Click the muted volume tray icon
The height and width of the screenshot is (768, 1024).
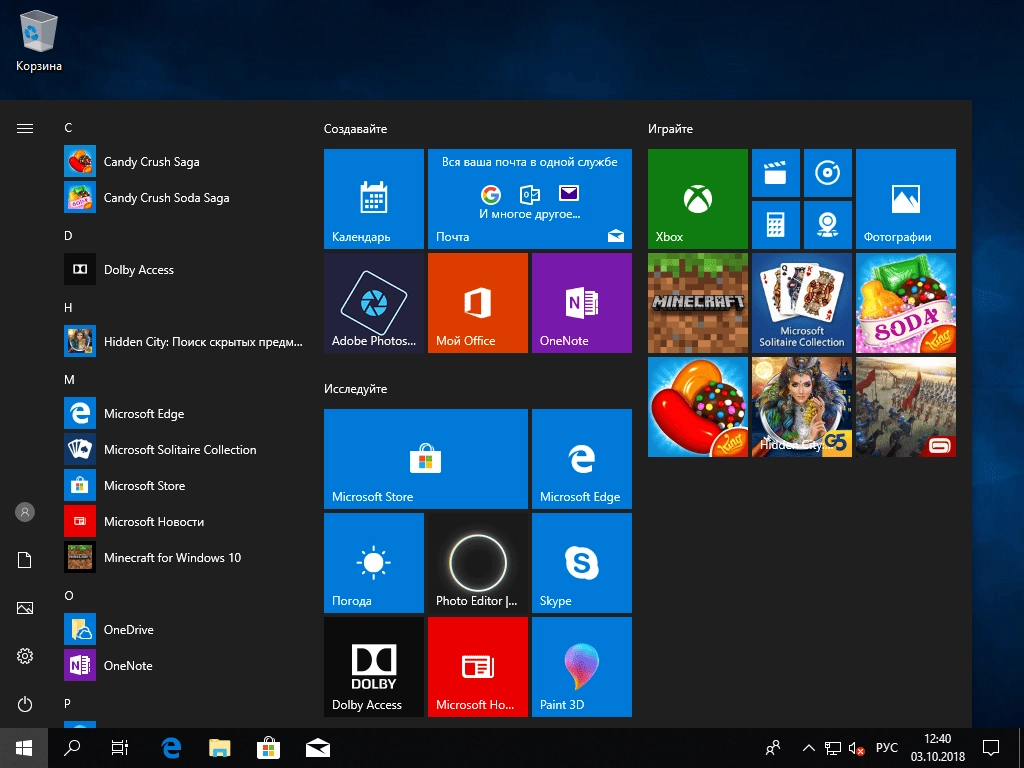click(856, 748)
